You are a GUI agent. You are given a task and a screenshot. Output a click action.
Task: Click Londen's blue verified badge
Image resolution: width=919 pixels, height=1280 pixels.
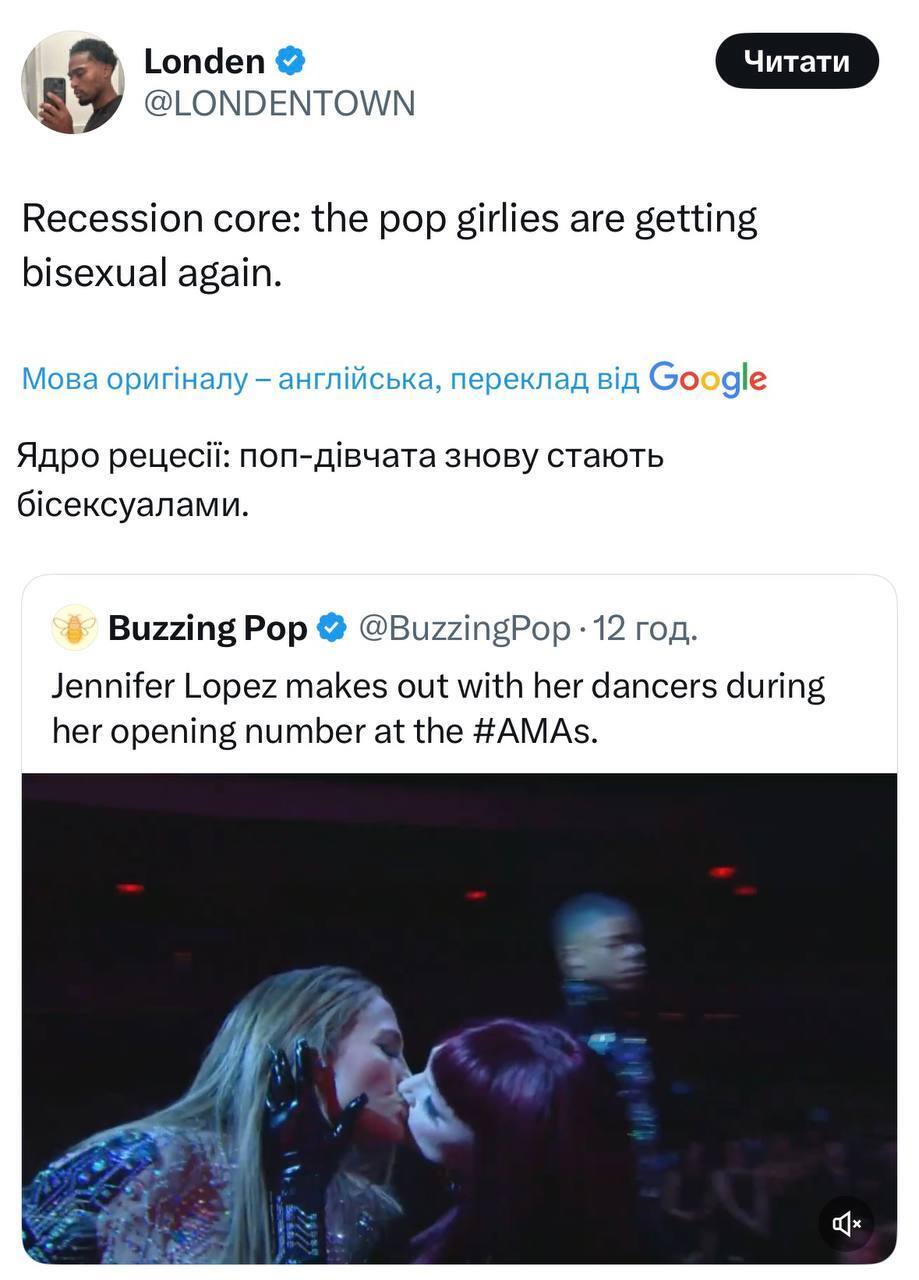[x=290, y=62]
